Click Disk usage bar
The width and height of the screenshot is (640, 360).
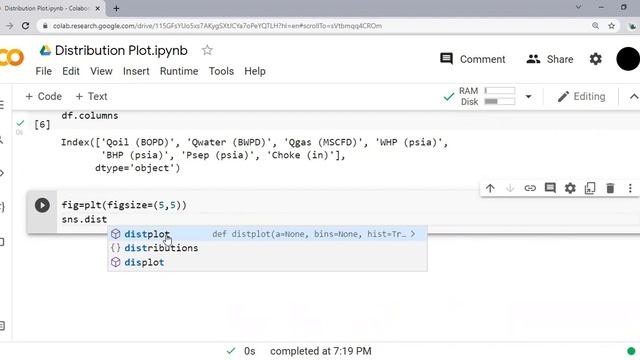point(500,101)
